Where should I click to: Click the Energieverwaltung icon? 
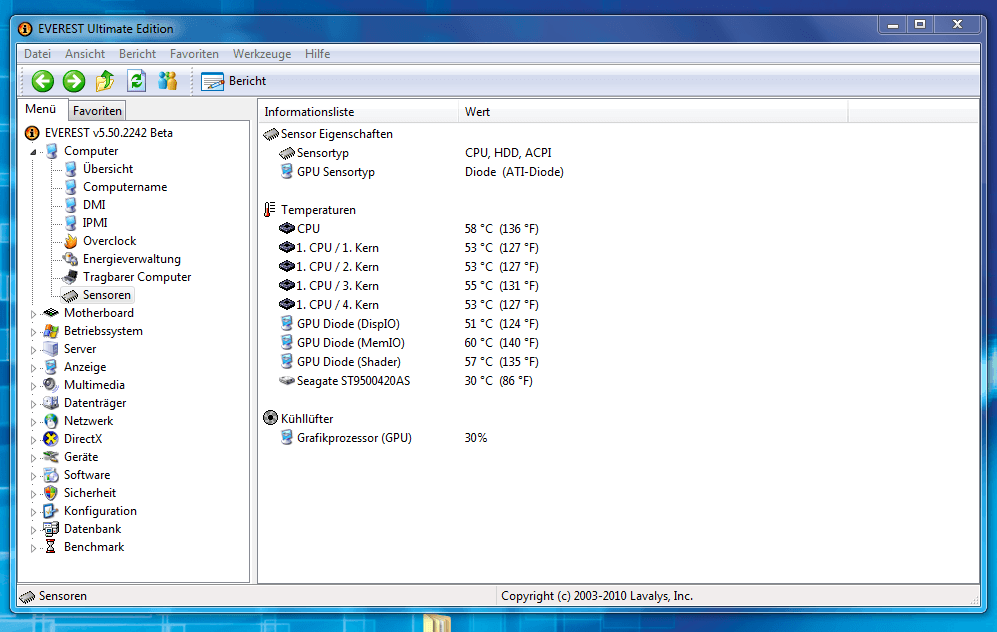coord(71,259)
